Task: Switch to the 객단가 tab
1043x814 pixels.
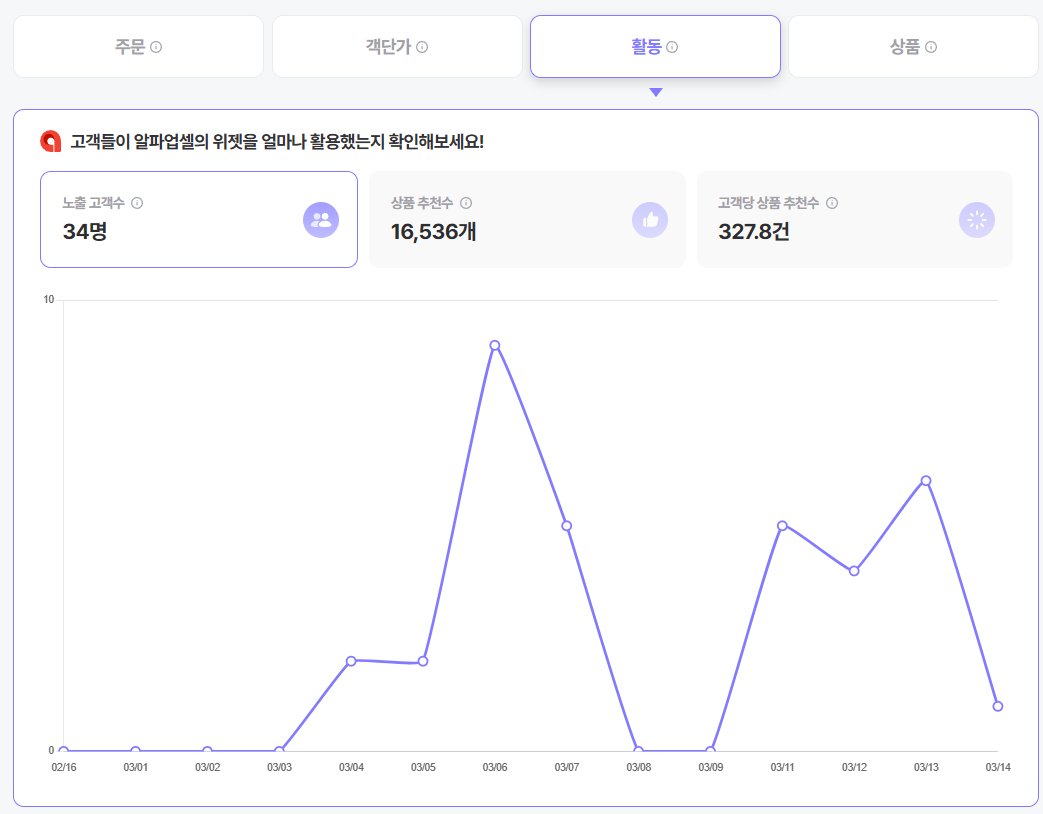Action: 397,47
